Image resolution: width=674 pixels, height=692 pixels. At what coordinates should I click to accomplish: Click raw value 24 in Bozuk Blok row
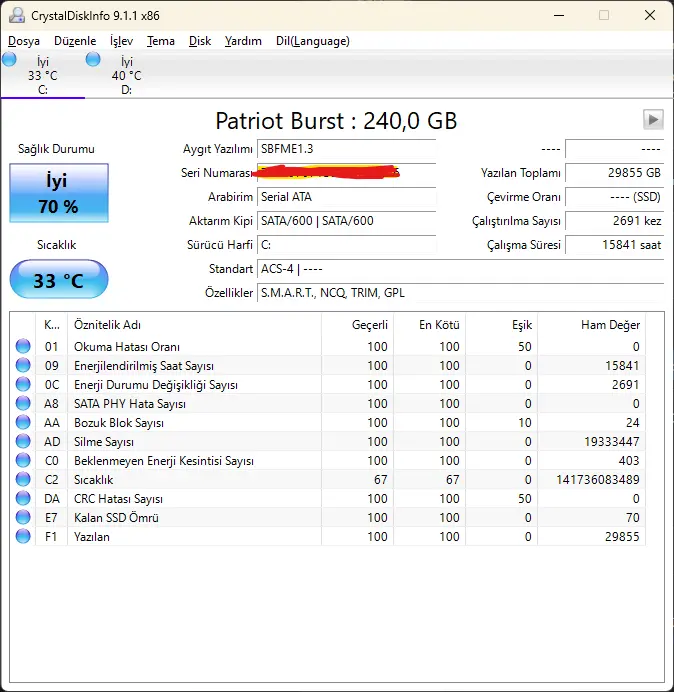coord(633,423)
